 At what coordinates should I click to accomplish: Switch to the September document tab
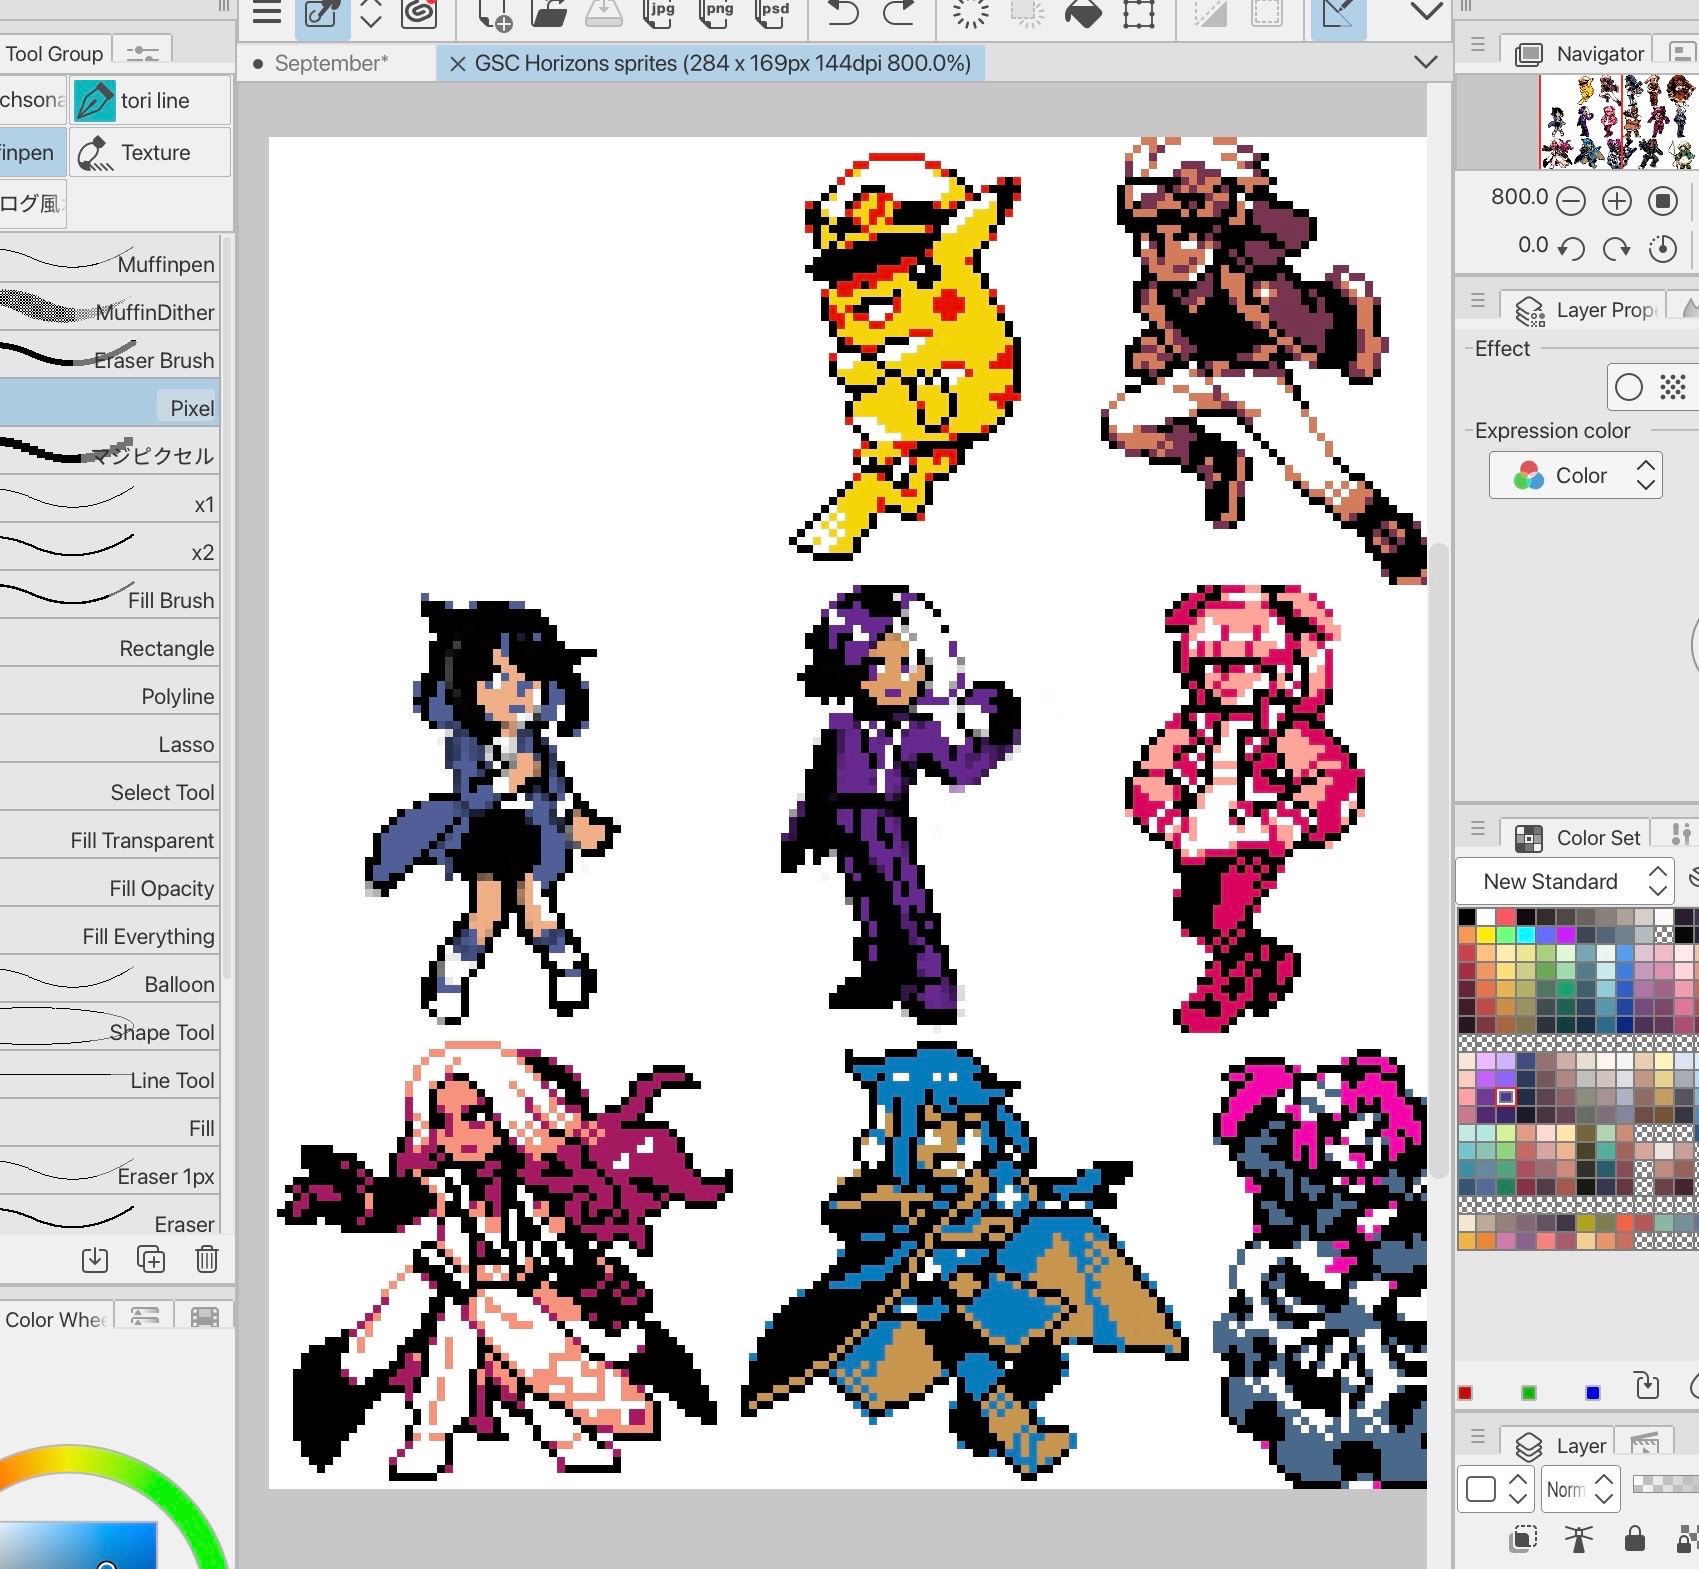(330, 63)
